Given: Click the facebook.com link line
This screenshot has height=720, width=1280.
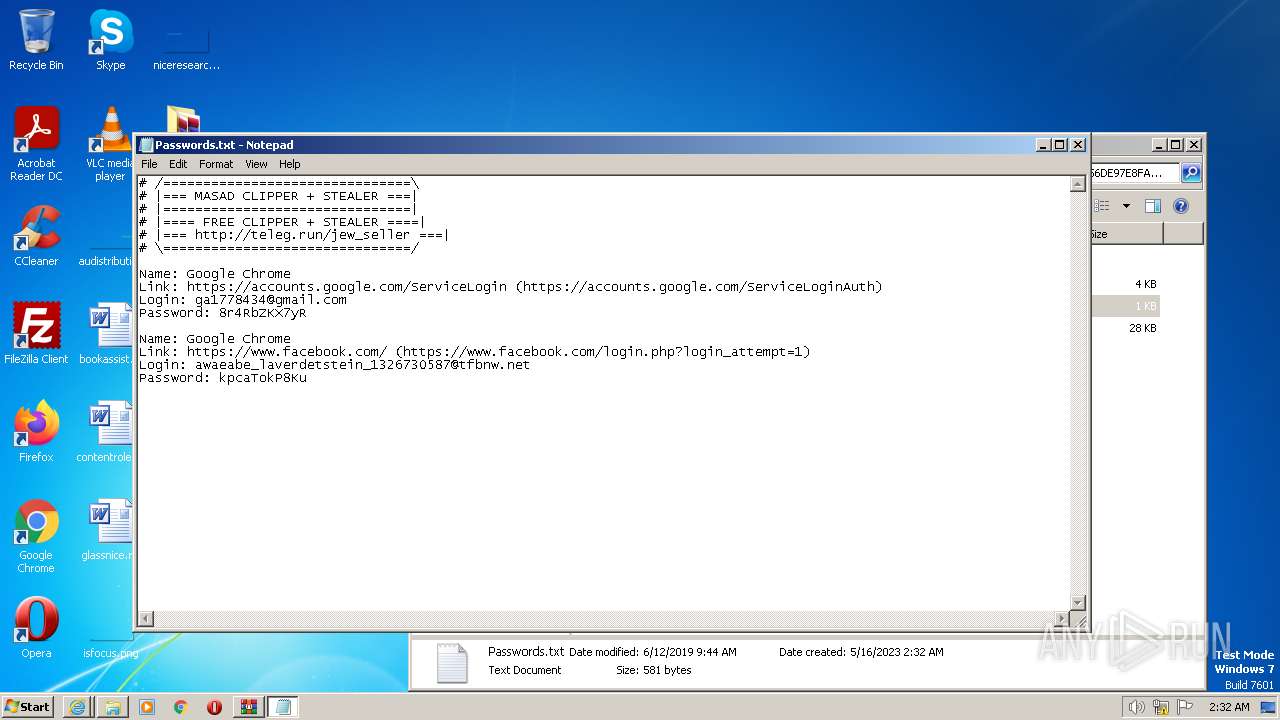Looking at the screenshot, I should pos(475,352).
